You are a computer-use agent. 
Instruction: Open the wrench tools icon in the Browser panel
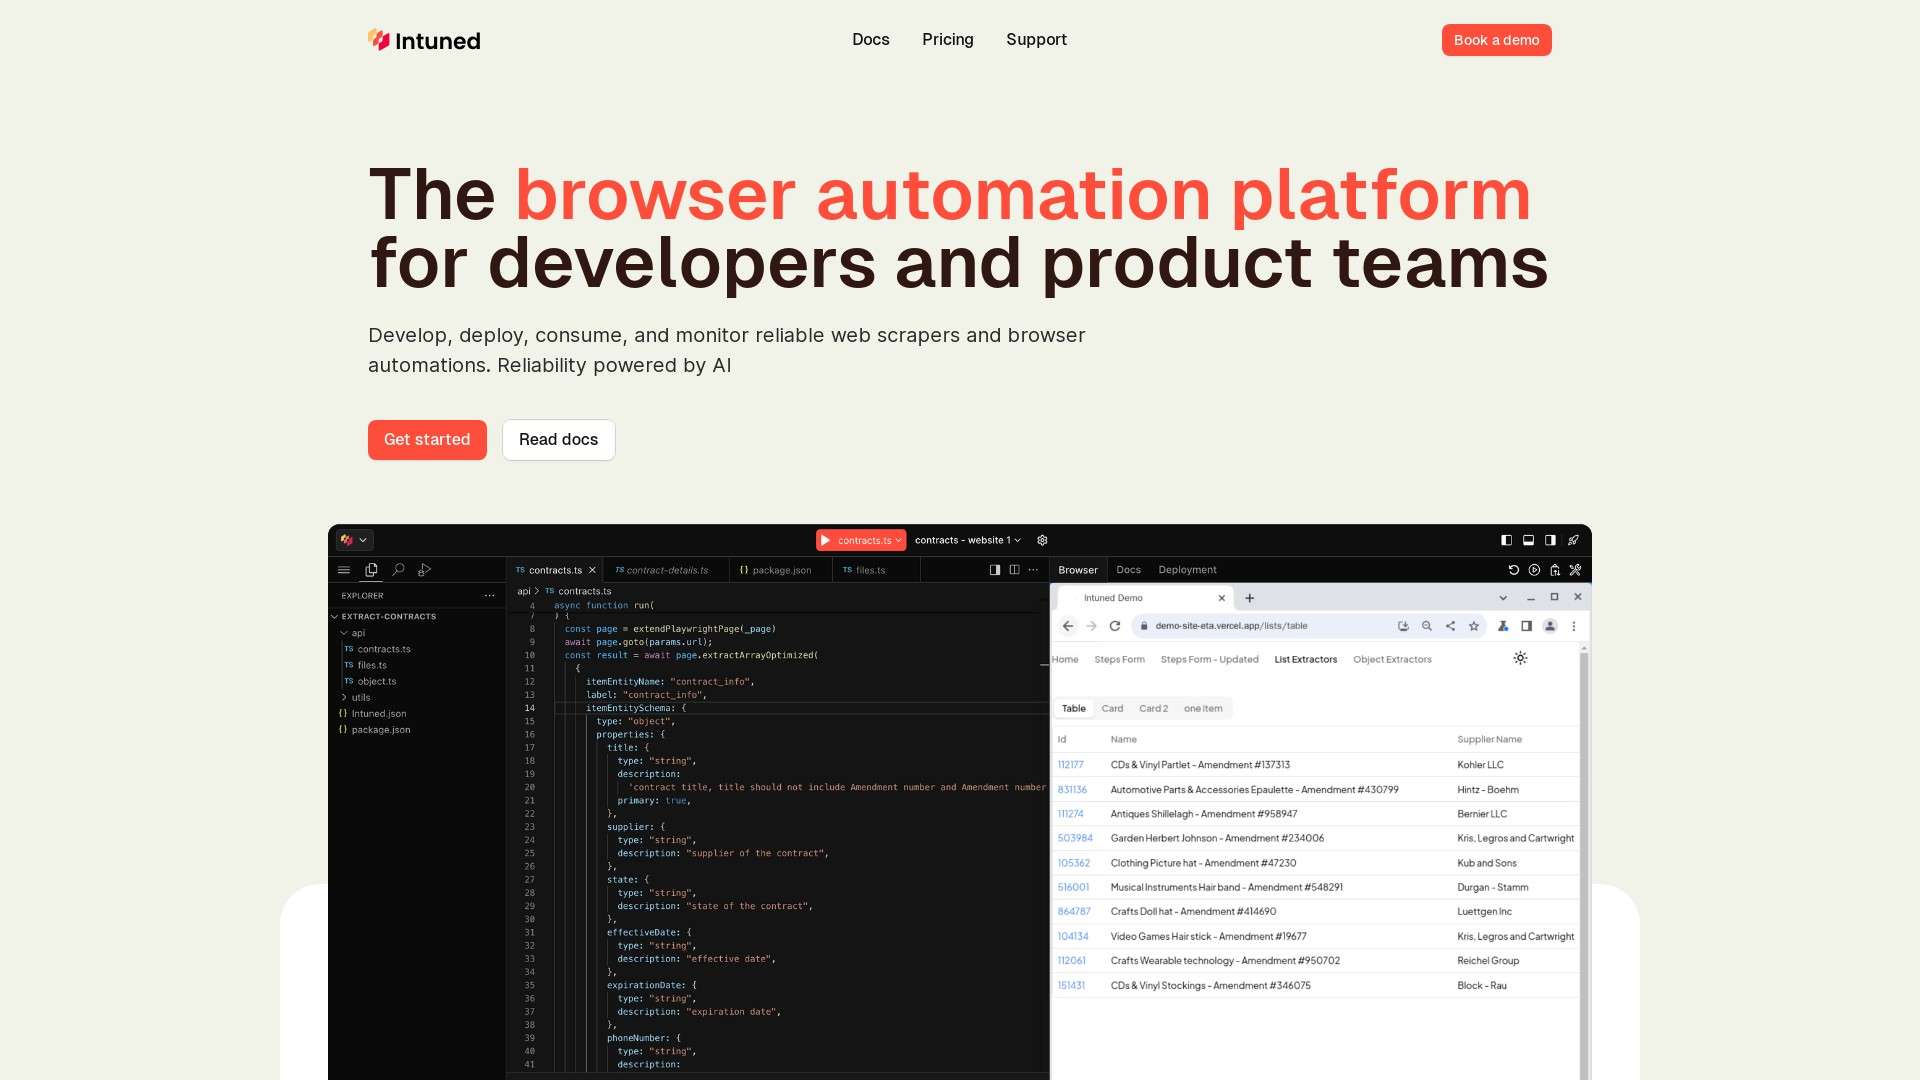pos(1575,570)
